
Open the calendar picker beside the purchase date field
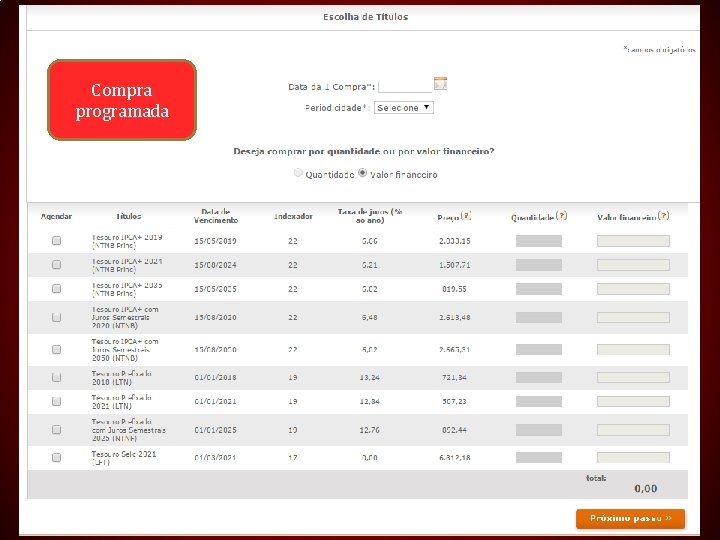440,84
